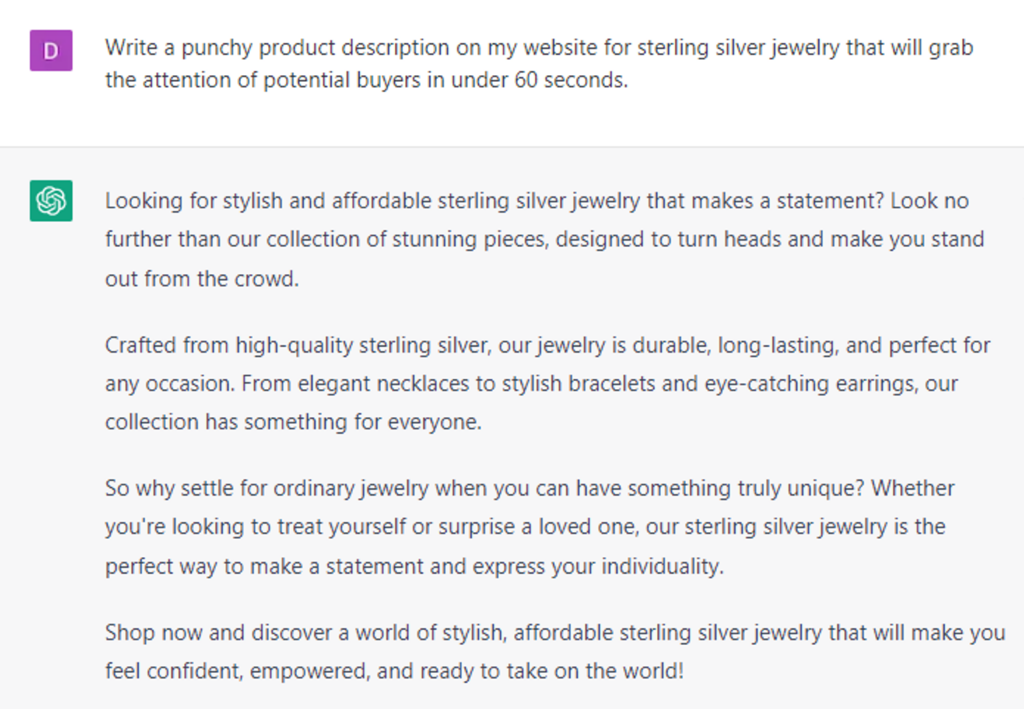Click the closing paragraph starting 'Shop now'
Image resolution: width=1024 pixels, height=709 pixels.
(554, 651)
